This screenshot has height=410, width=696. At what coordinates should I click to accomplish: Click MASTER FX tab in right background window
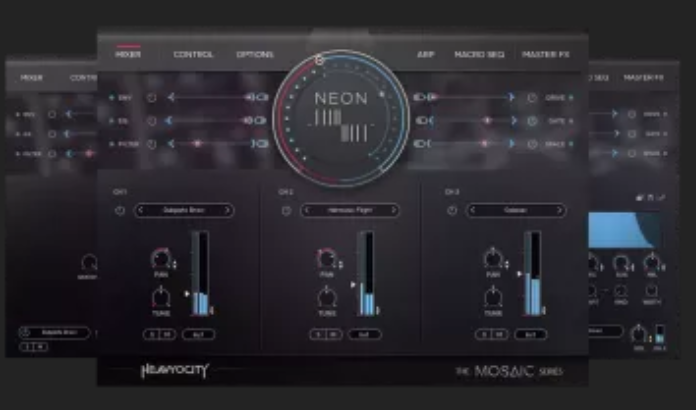[644, 78]
